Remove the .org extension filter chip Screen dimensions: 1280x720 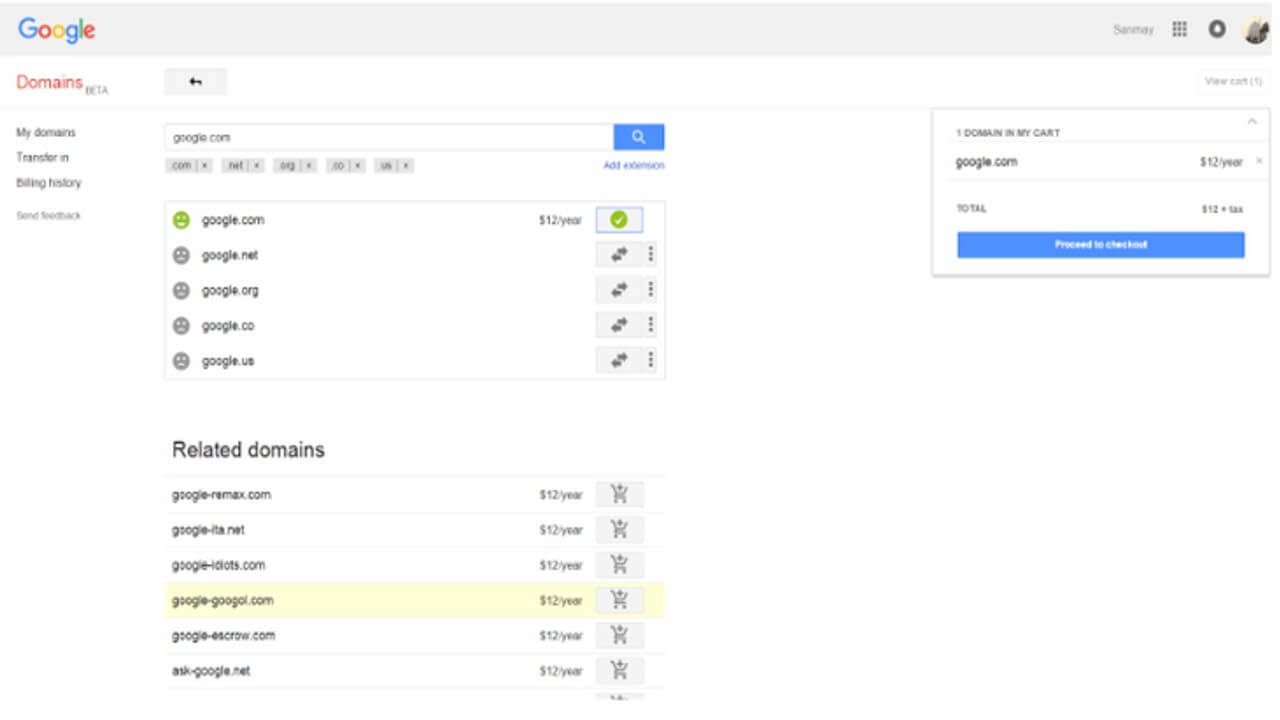point(309,166)
